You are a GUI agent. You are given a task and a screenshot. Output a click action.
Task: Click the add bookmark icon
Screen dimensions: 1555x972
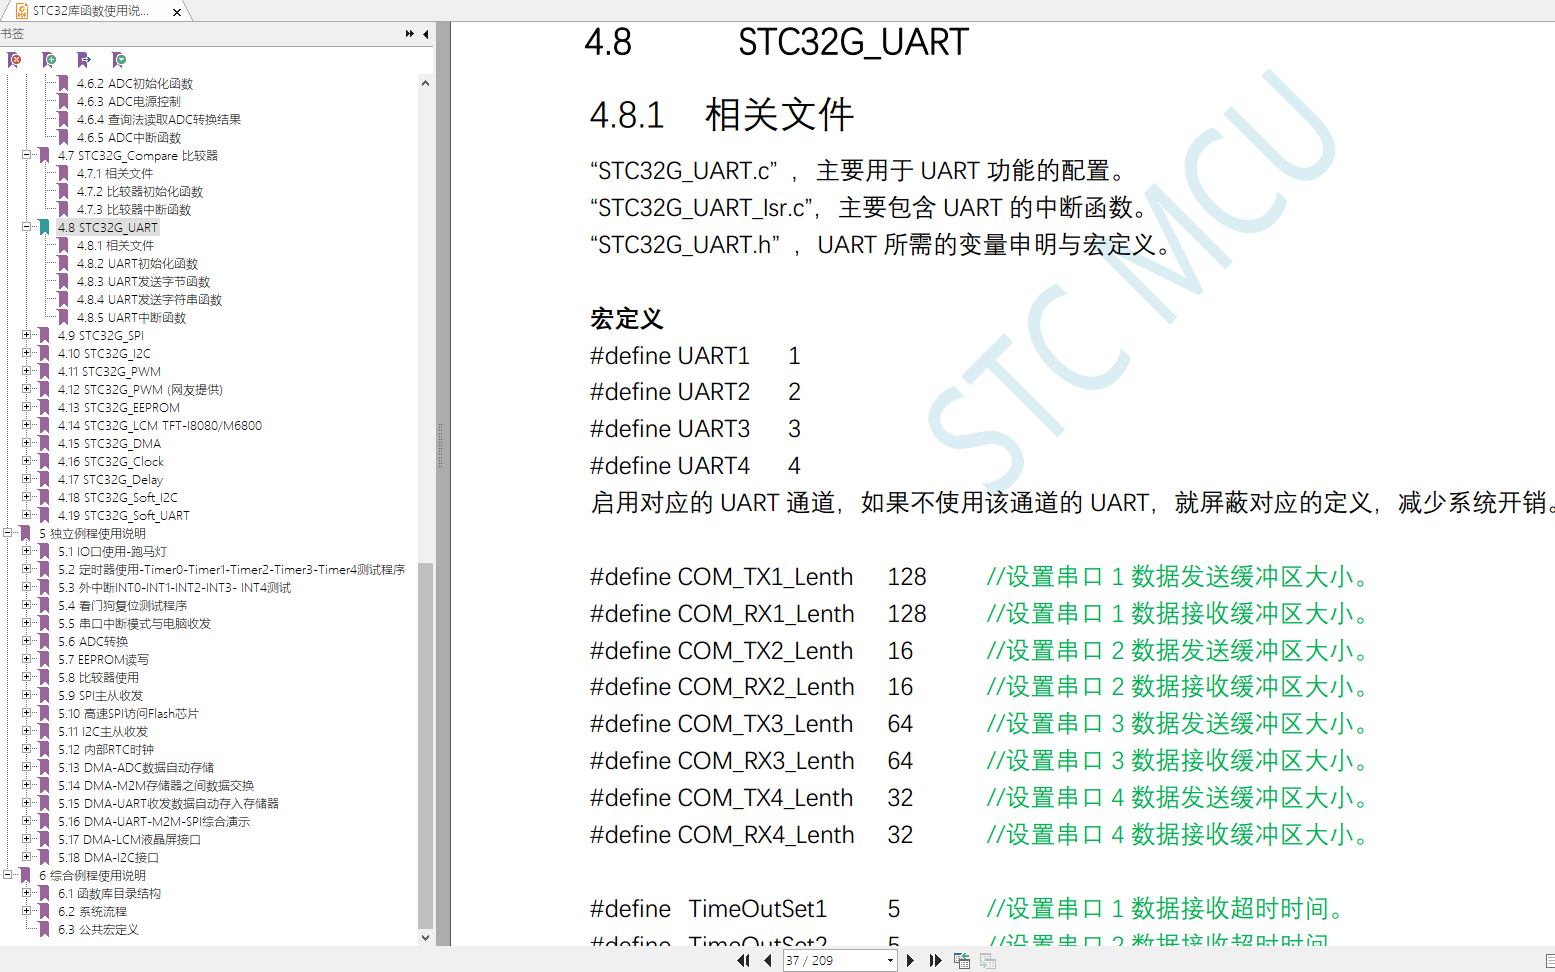coord(49,60)
